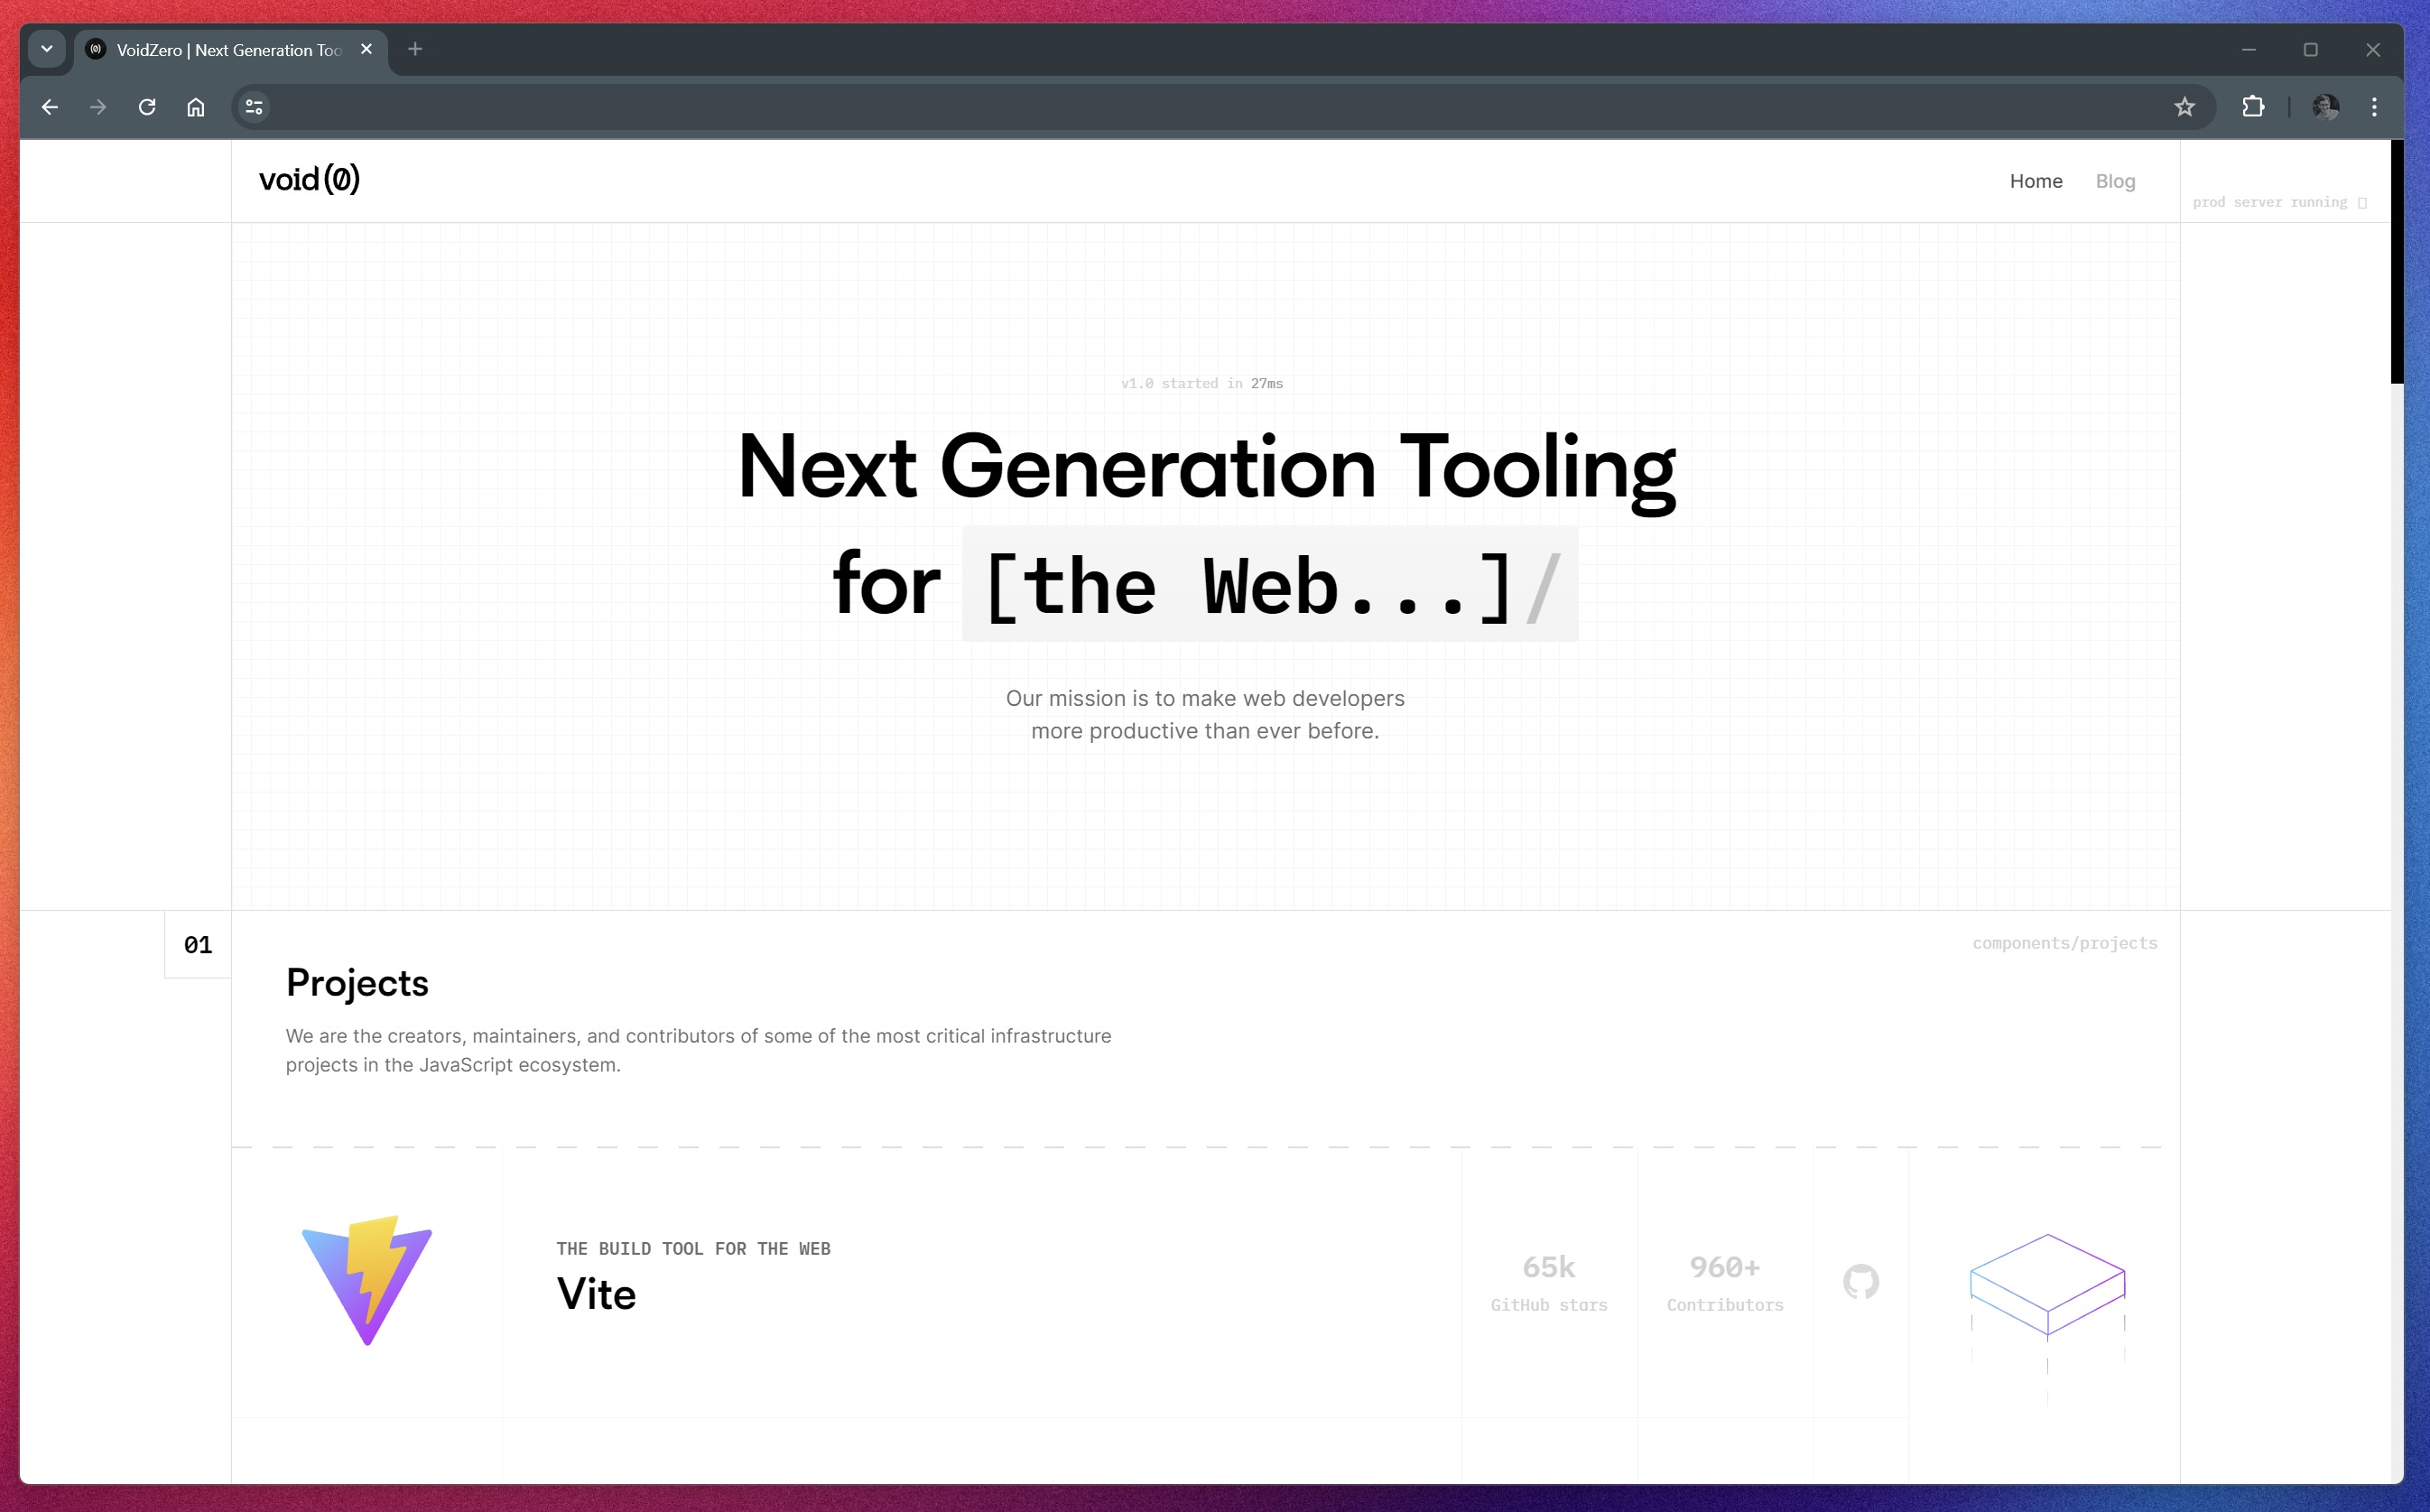The image size is (2430, 1512).
Task: Open the Chrome three-dot menu
Action: [2374, 107]
